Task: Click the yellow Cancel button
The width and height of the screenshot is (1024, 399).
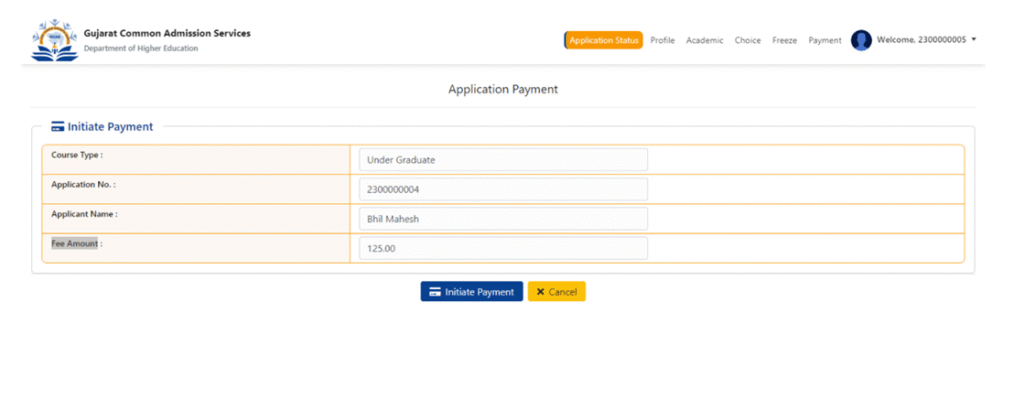Action: click(556, 292)
